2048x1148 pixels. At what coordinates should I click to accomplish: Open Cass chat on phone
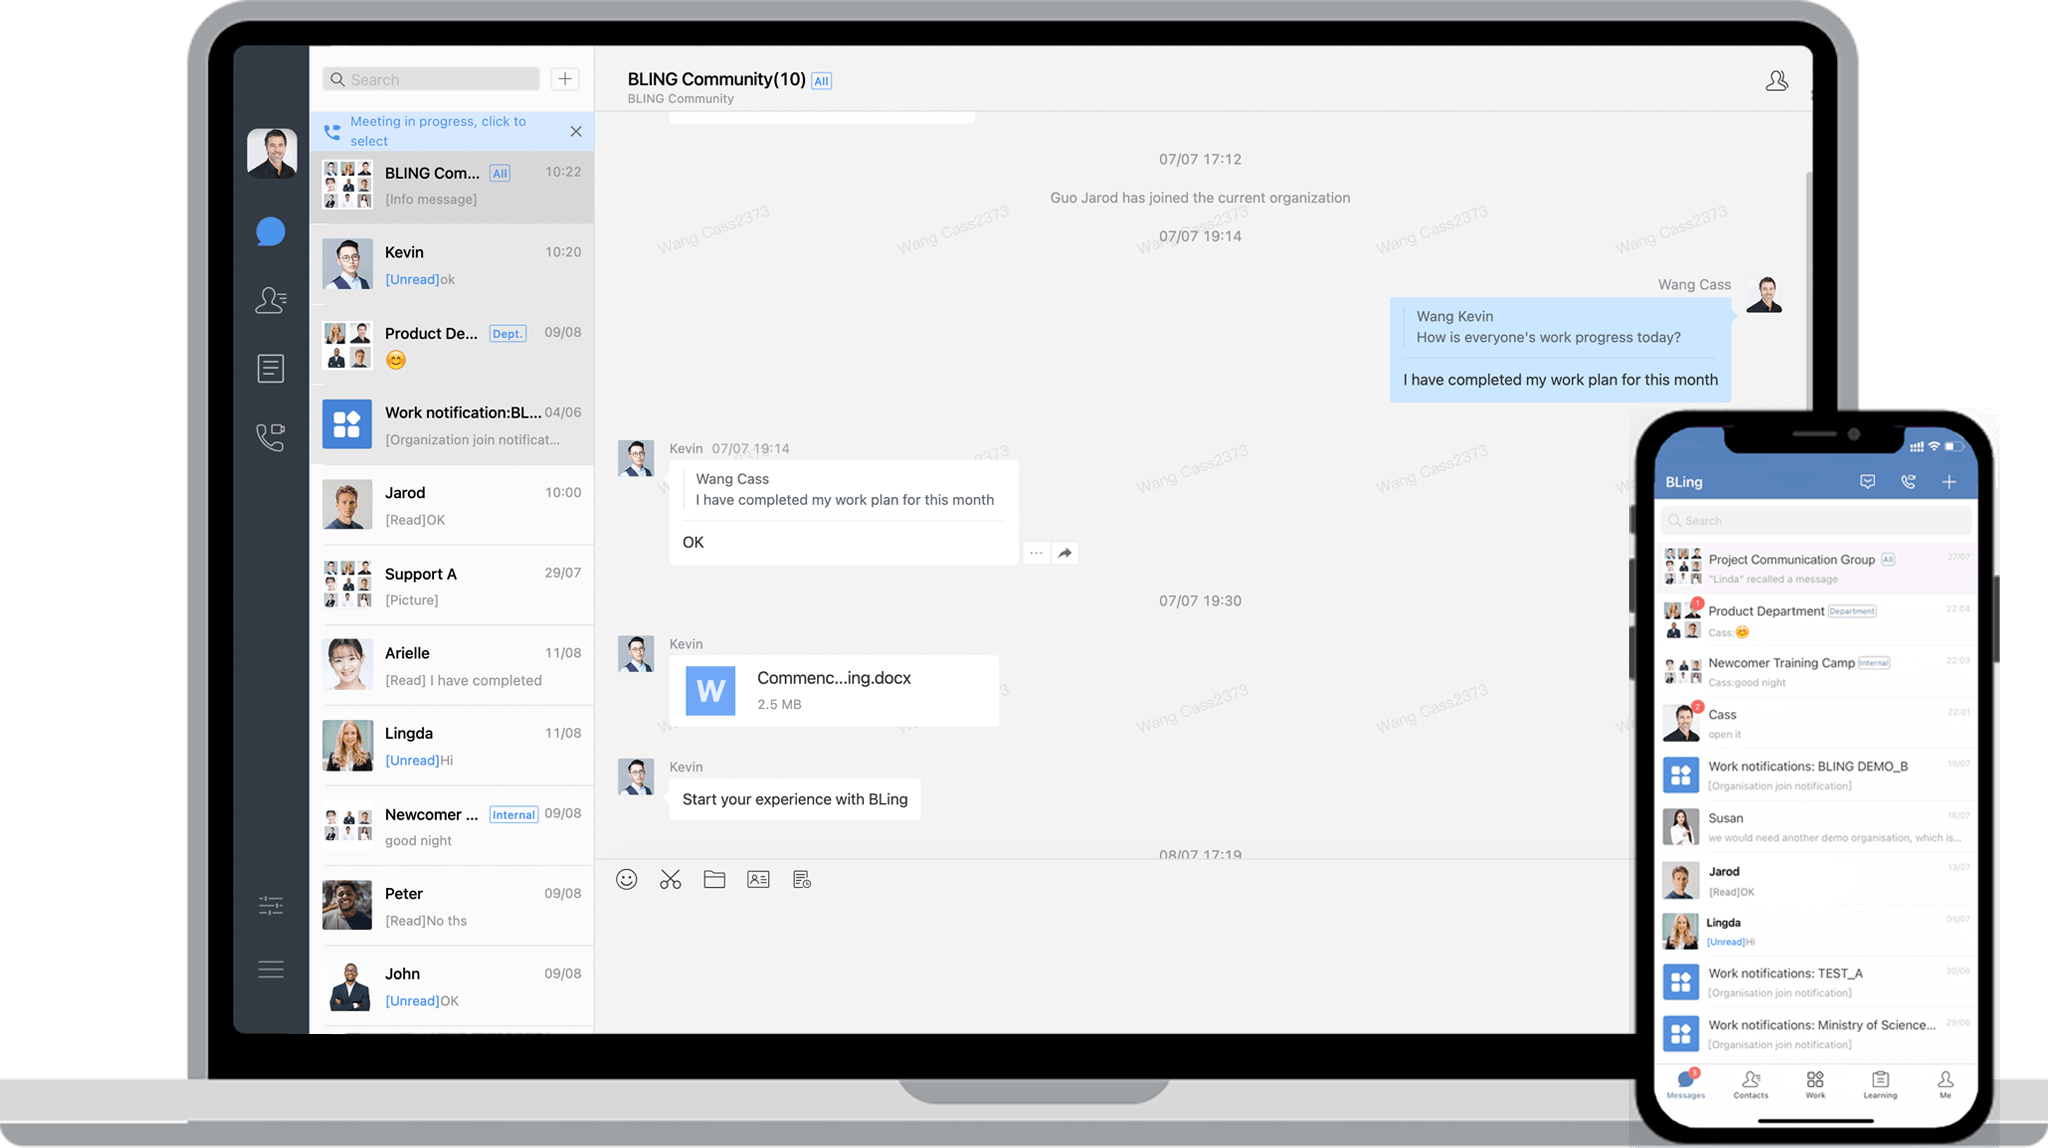point(1816,723)
